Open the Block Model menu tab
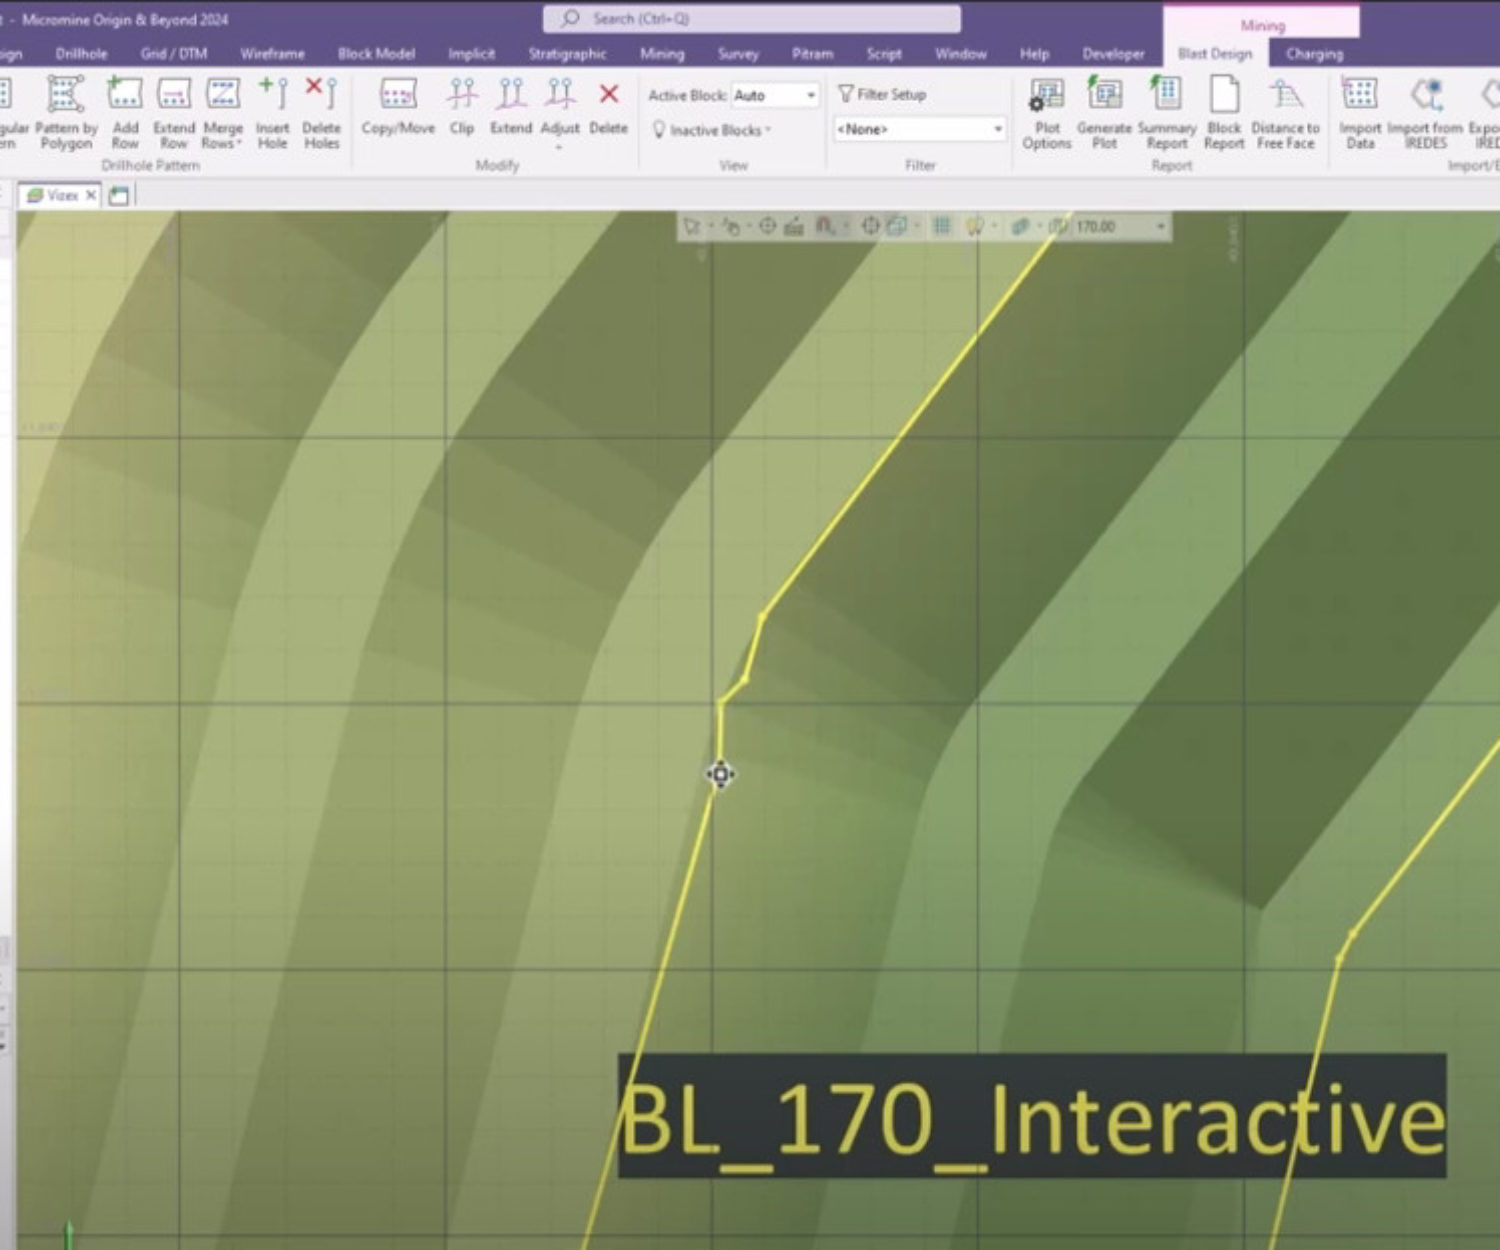1500x1250 pixels. point(376,54)
